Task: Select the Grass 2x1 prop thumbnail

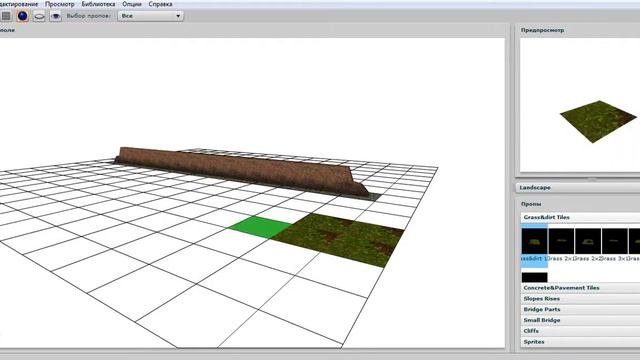Action: tap(561, 242)
